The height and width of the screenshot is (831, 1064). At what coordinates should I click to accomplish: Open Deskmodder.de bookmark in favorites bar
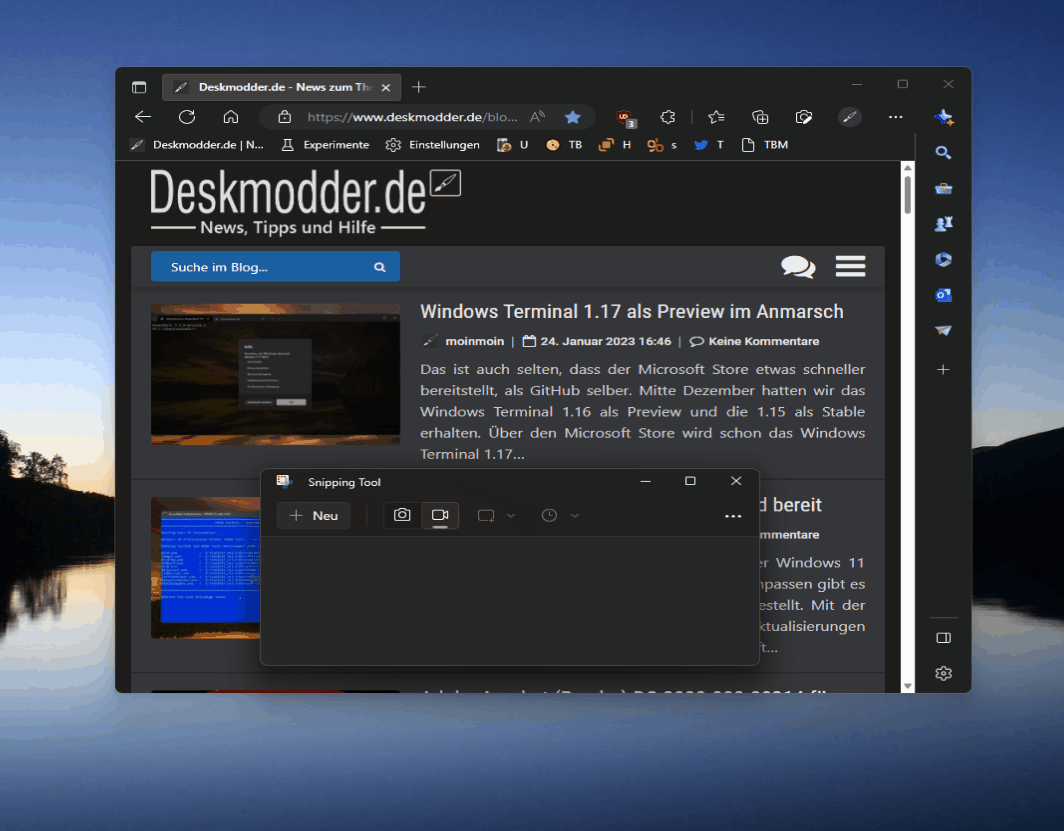coord(197,144)
